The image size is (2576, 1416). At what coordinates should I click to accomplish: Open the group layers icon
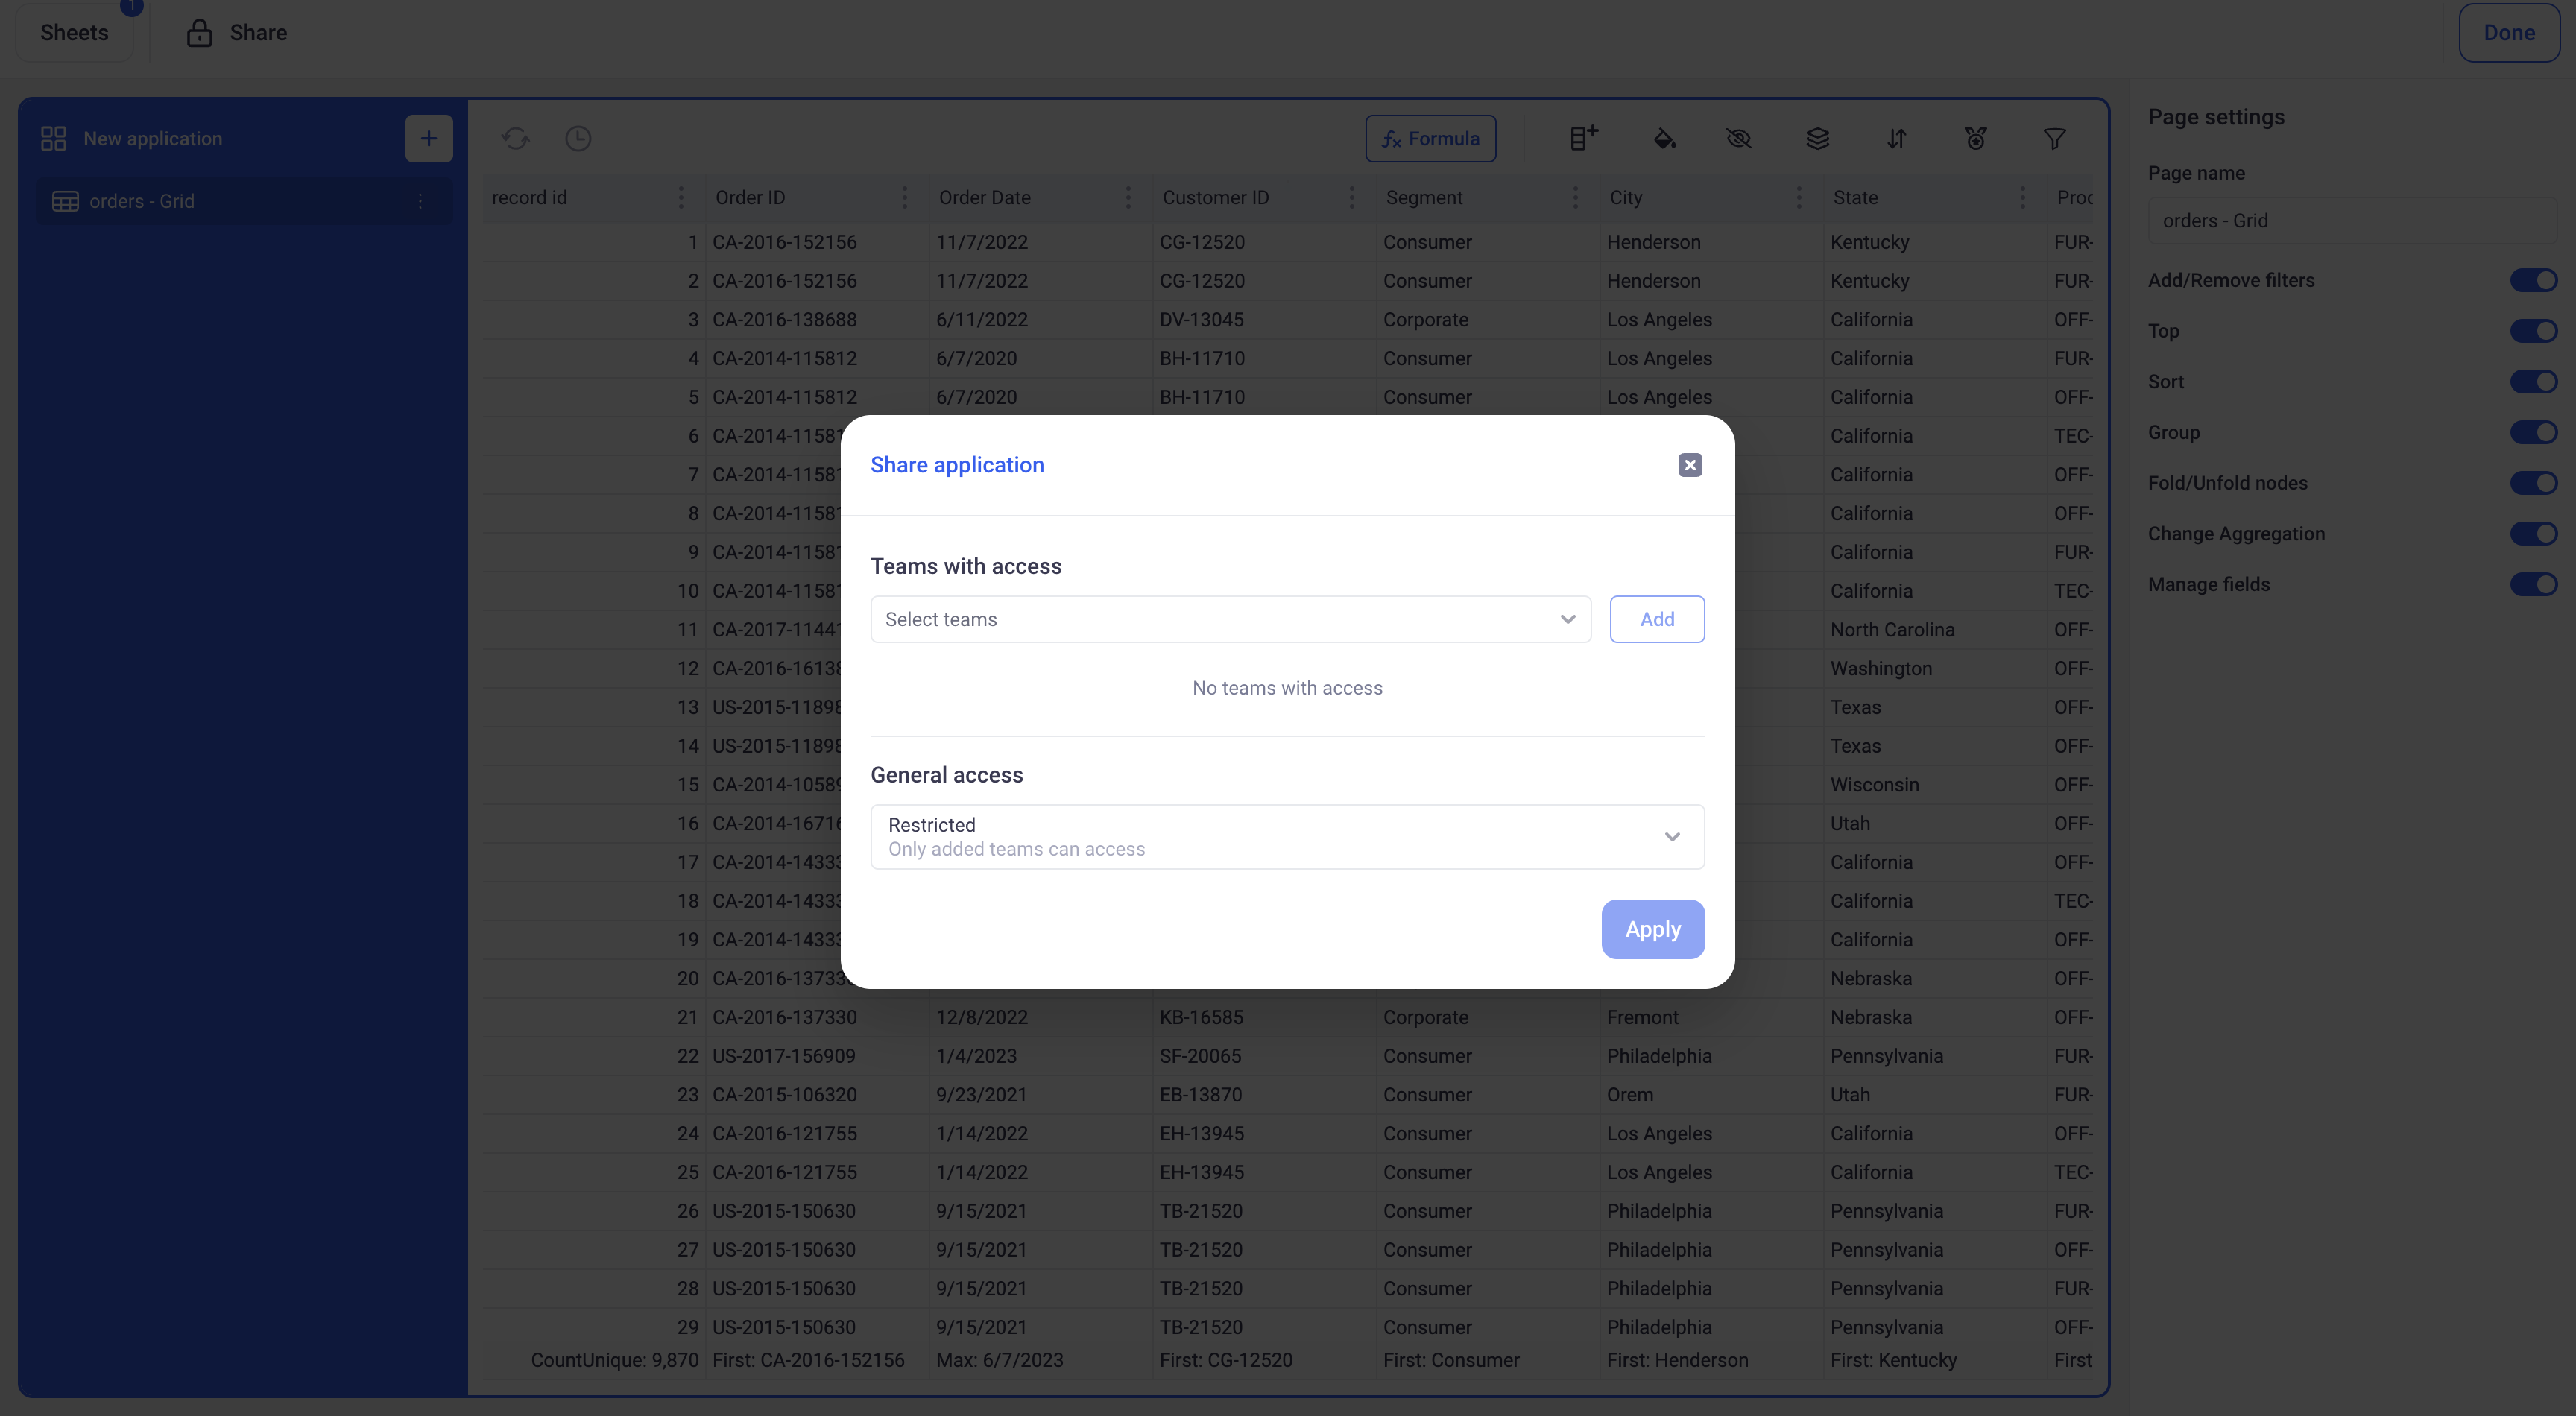tap(1818, 138)
